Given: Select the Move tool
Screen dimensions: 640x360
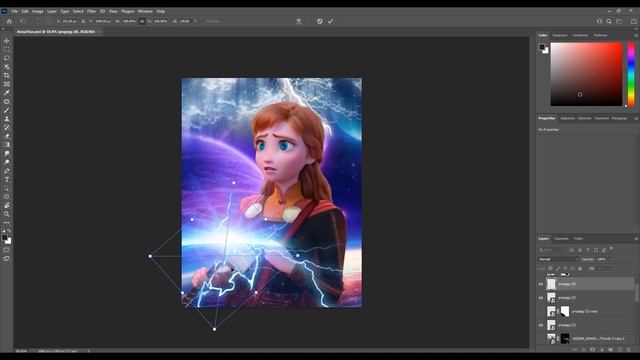Looking at the screenshot, I should pos(7,41).
